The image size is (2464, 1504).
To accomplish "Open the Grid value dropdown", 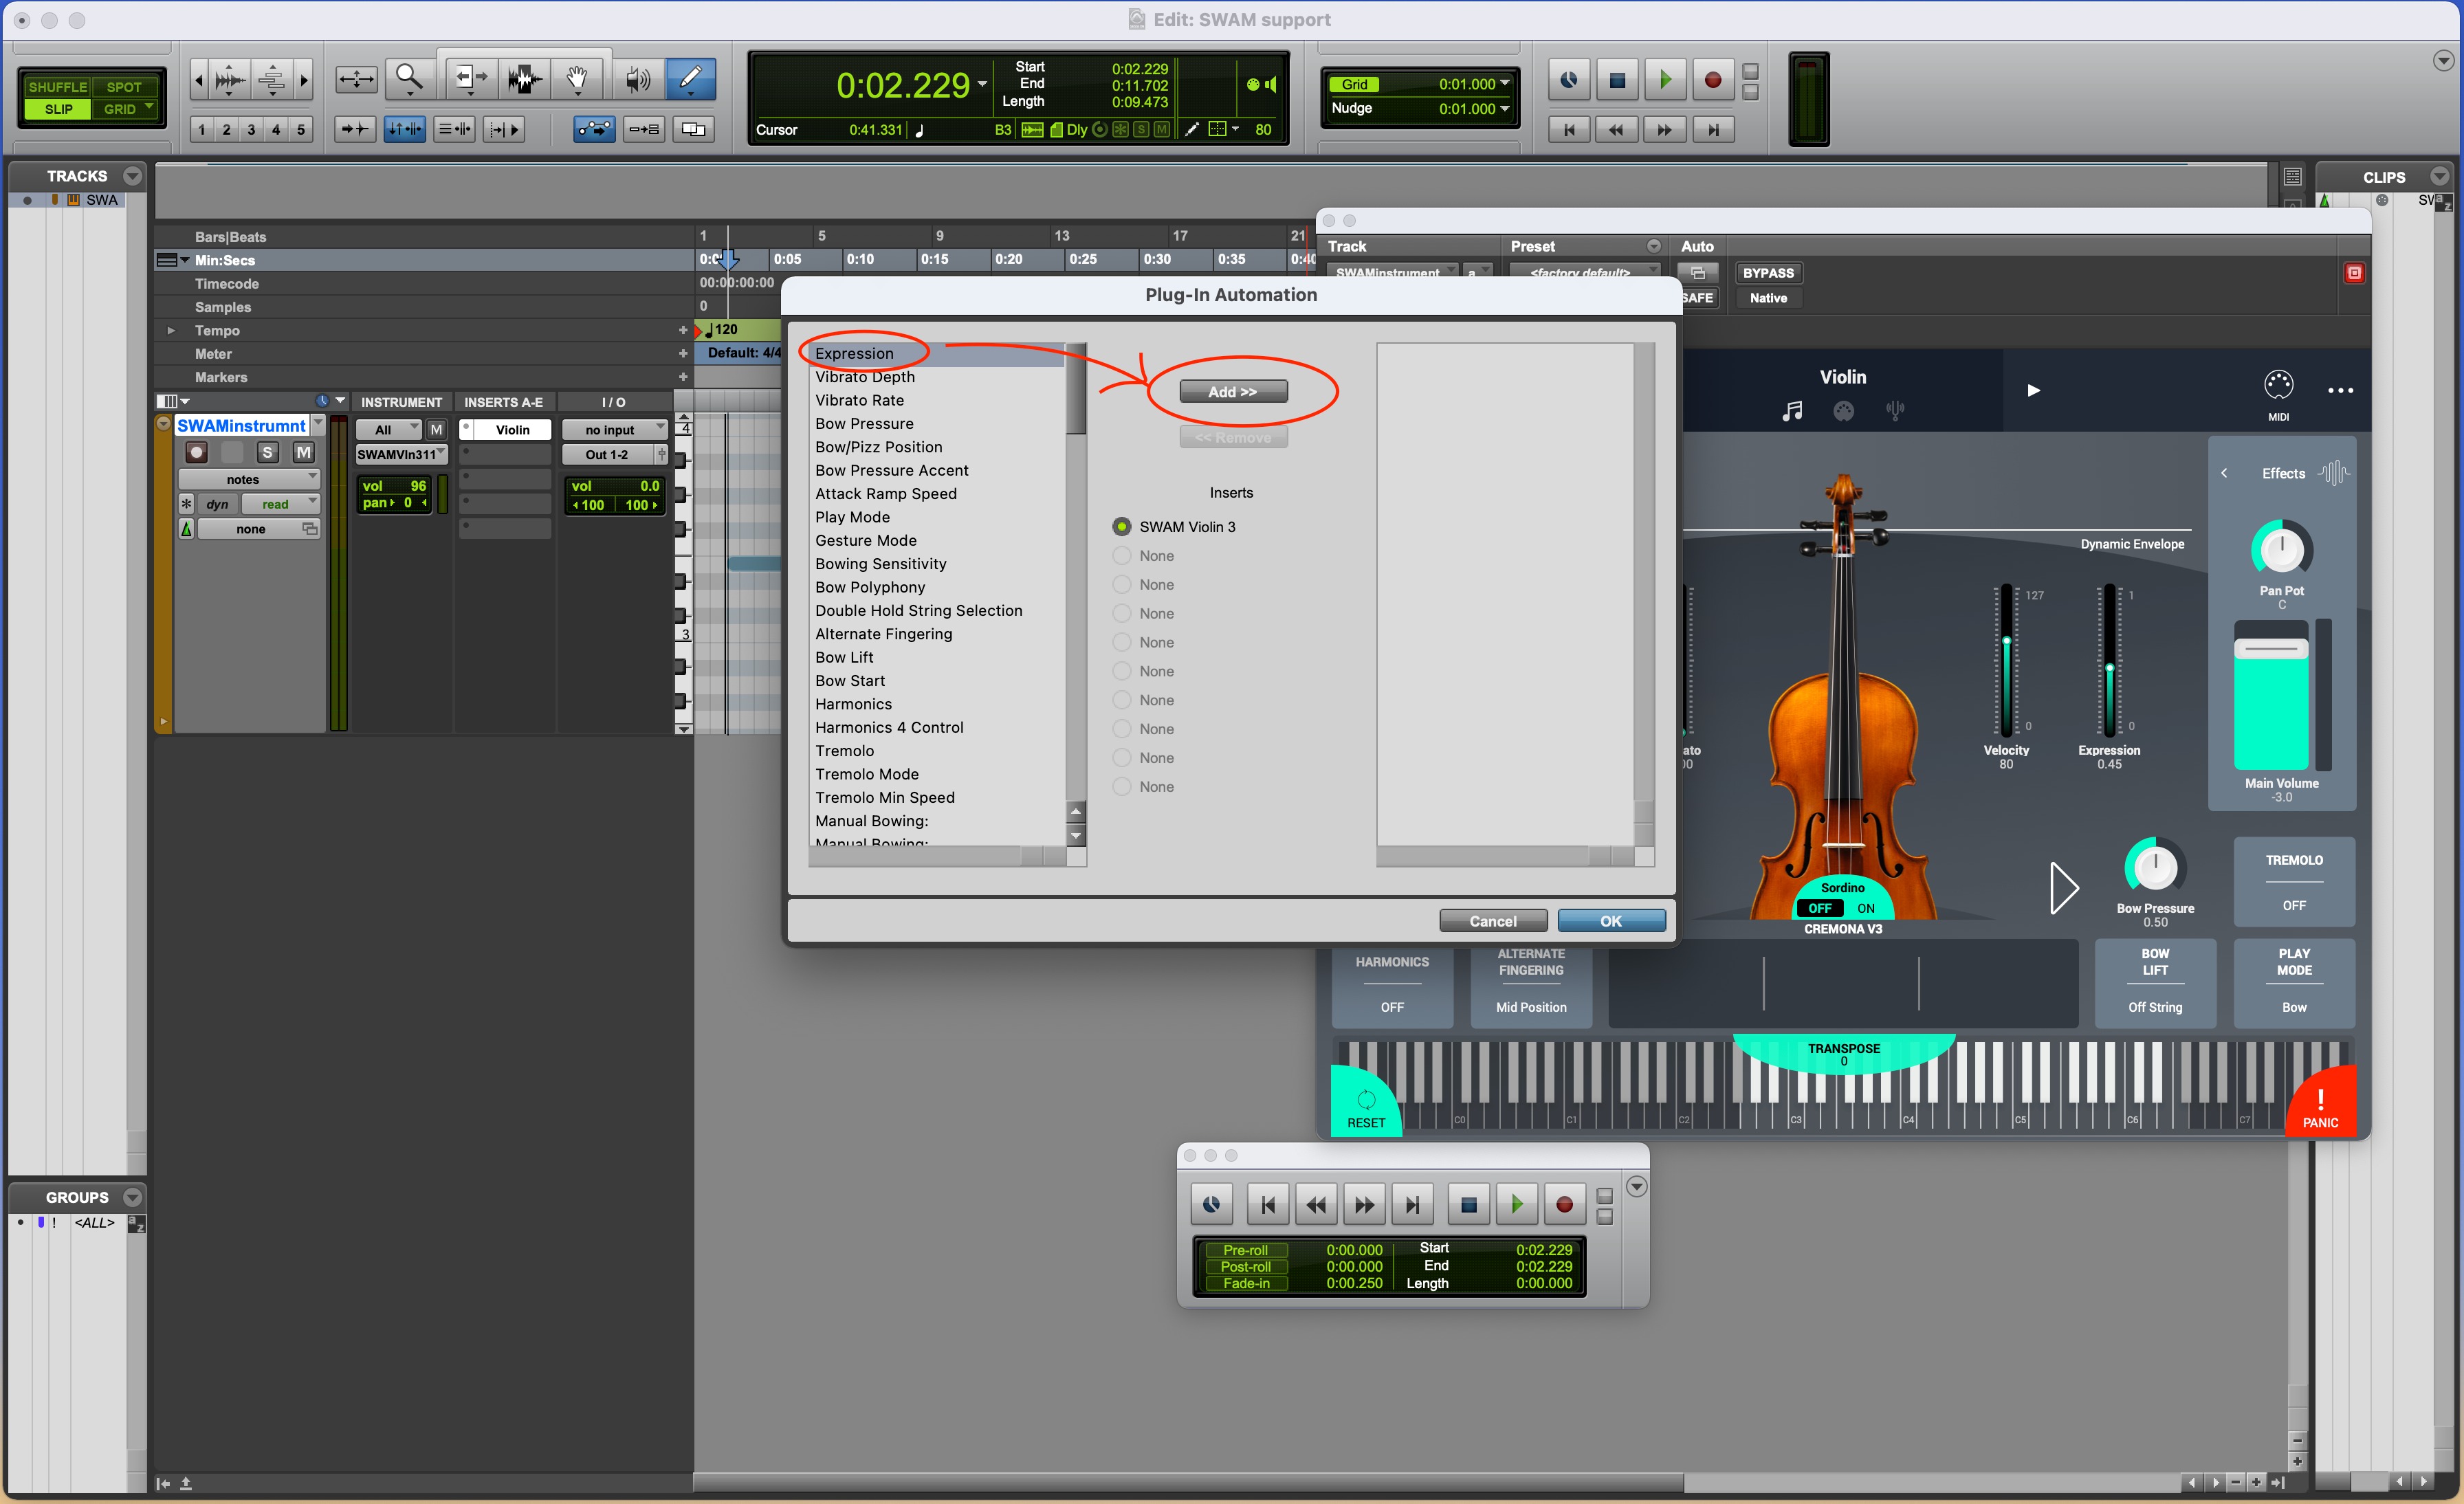I will (x=1504, y=84).
